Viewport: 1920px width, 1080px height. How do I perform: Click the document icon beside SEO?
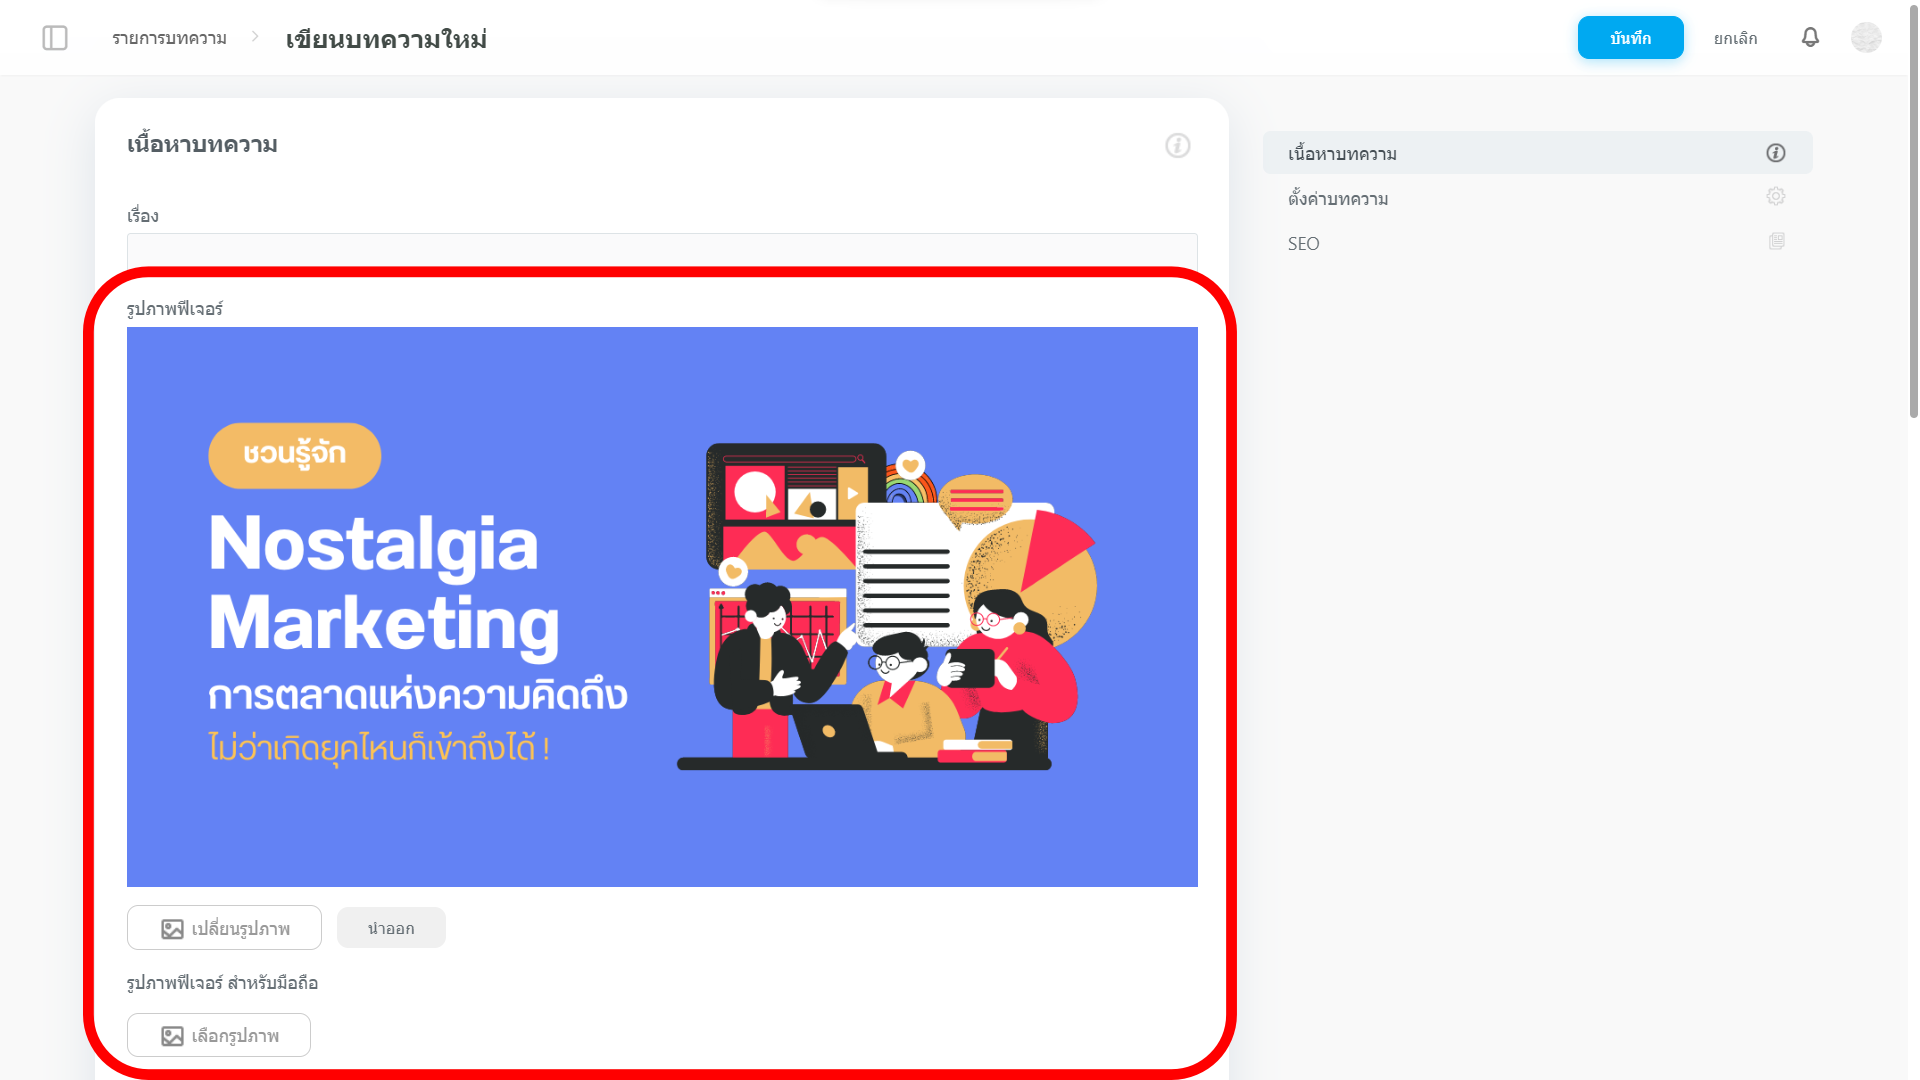tap(1776, 242)
